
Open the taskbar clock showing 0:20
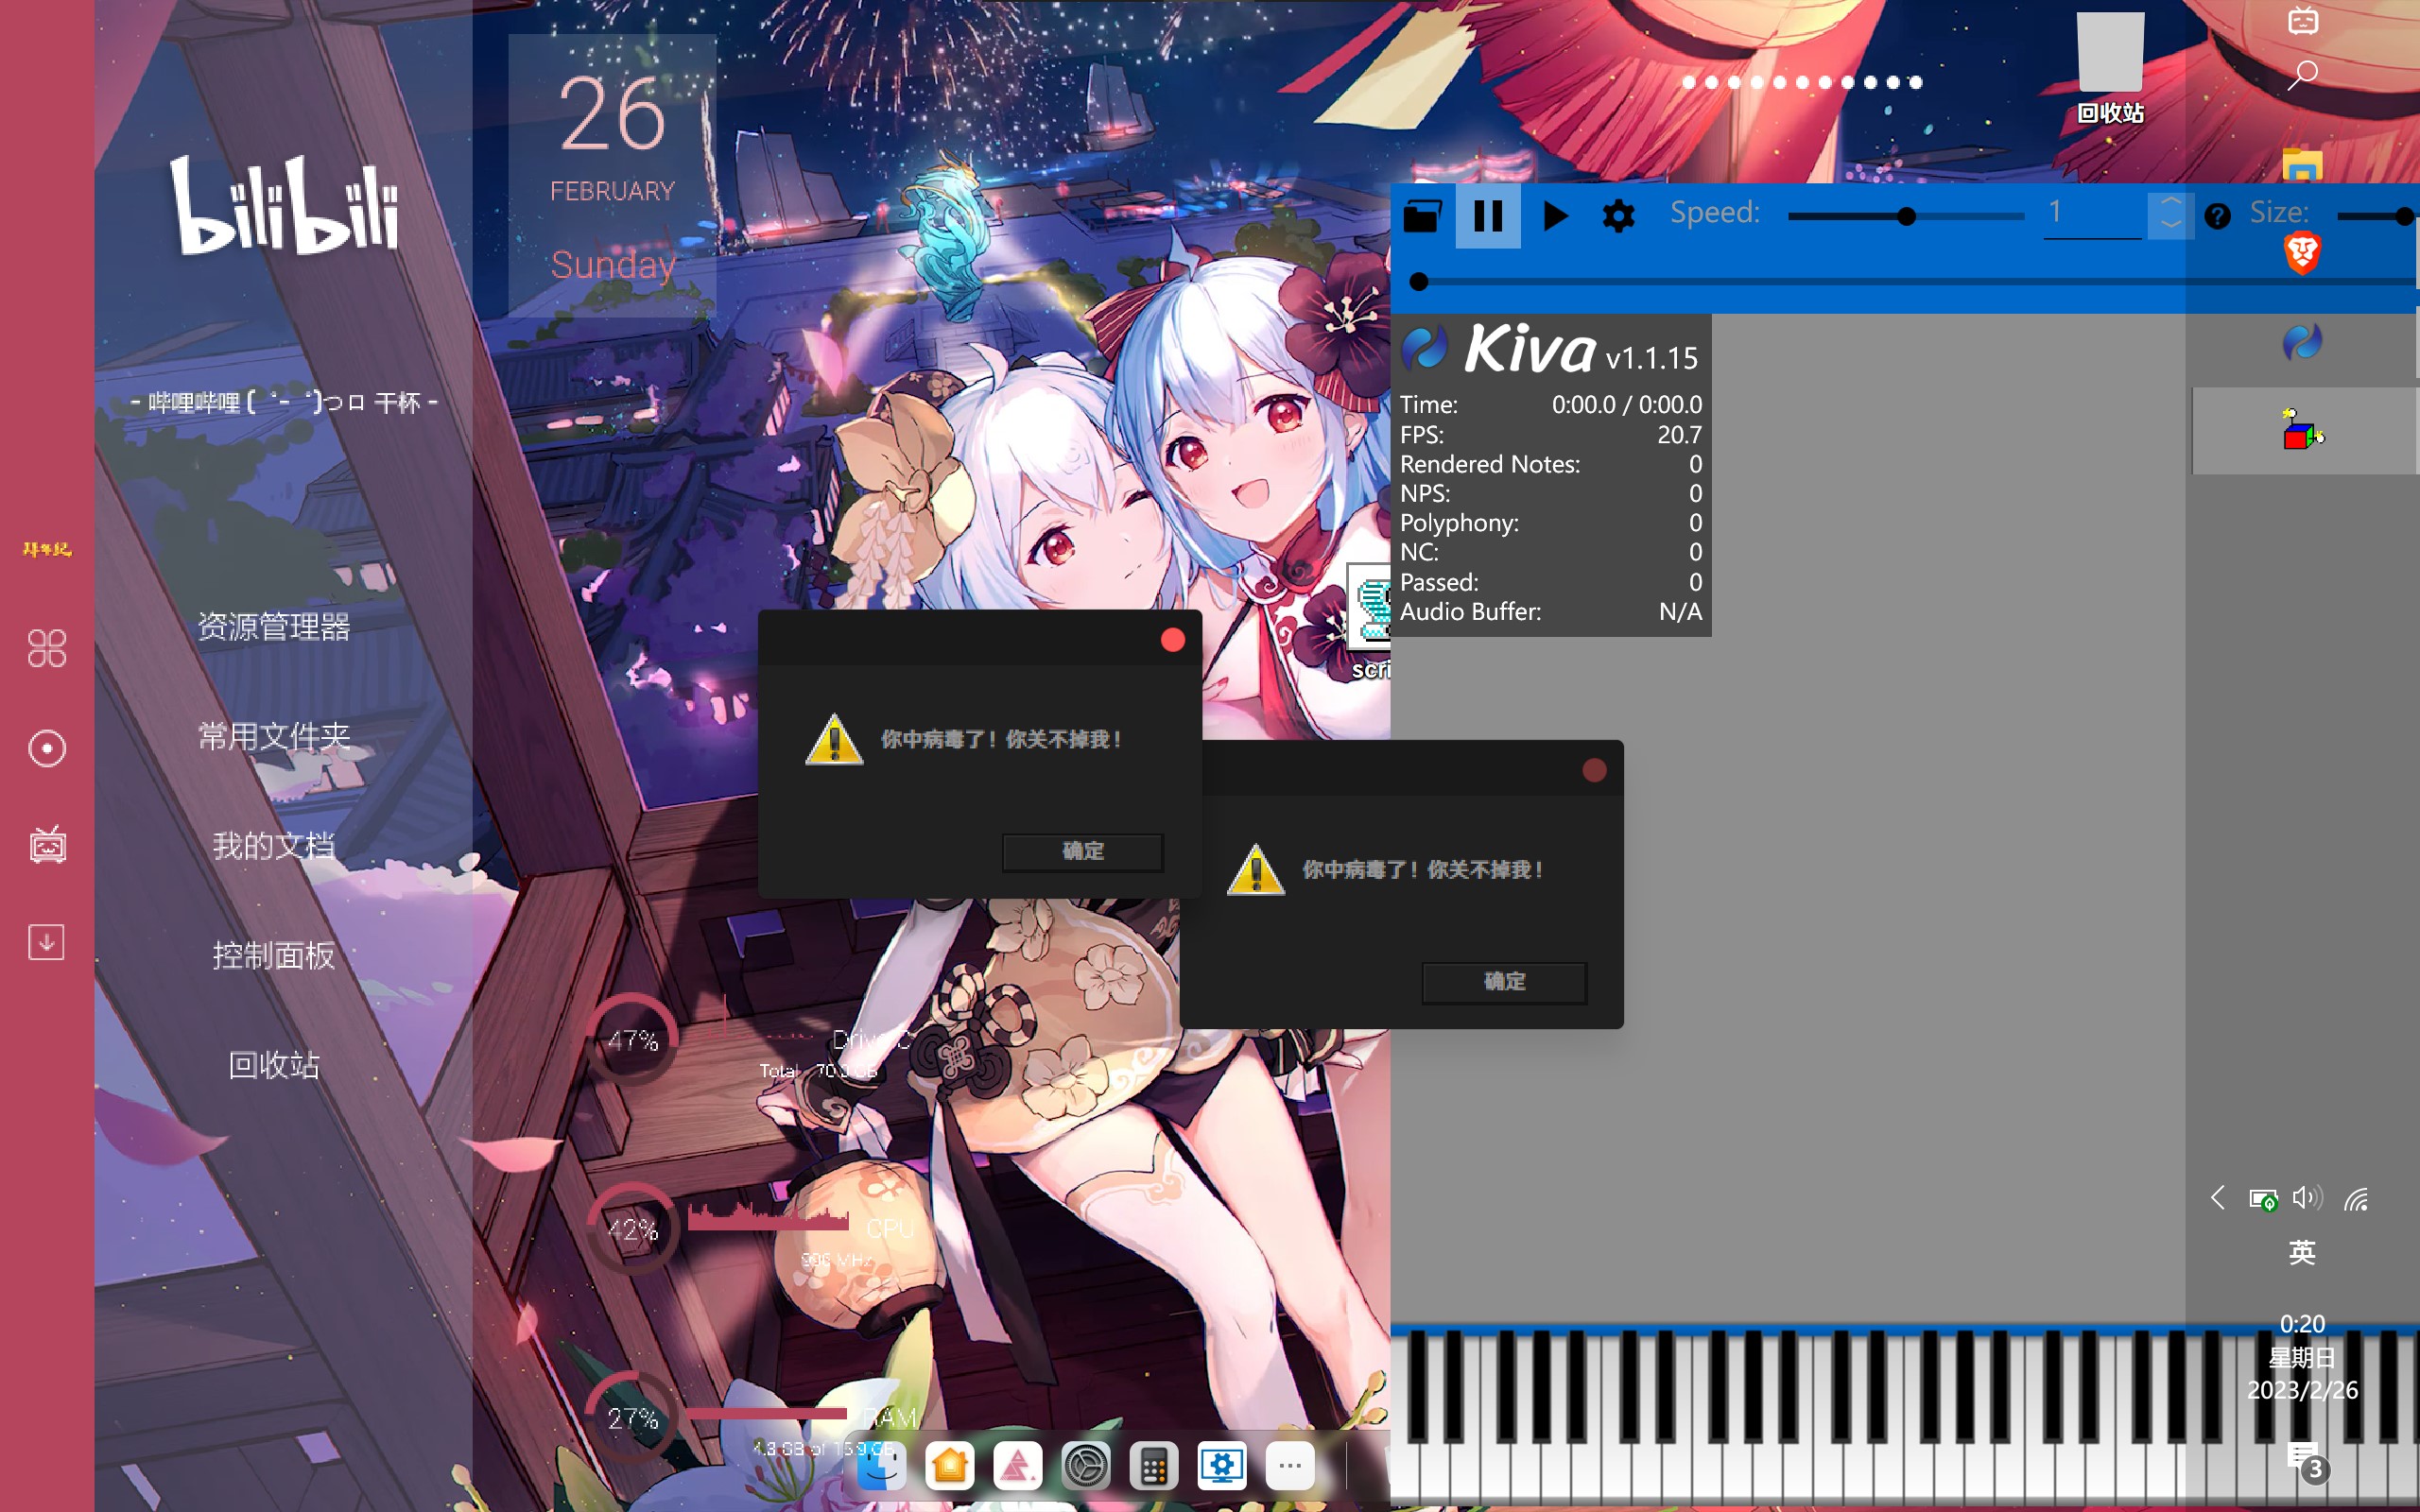(2302, 1357)
